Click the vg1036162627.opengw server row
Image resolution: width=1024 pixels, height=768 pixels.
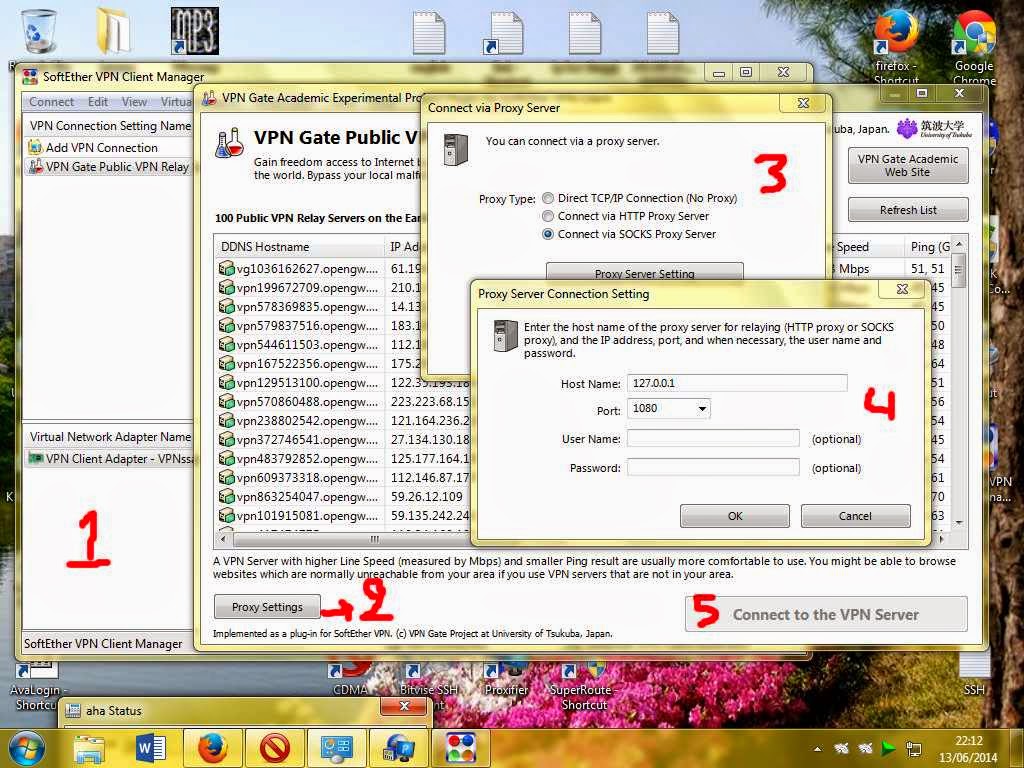click(299, 268)
